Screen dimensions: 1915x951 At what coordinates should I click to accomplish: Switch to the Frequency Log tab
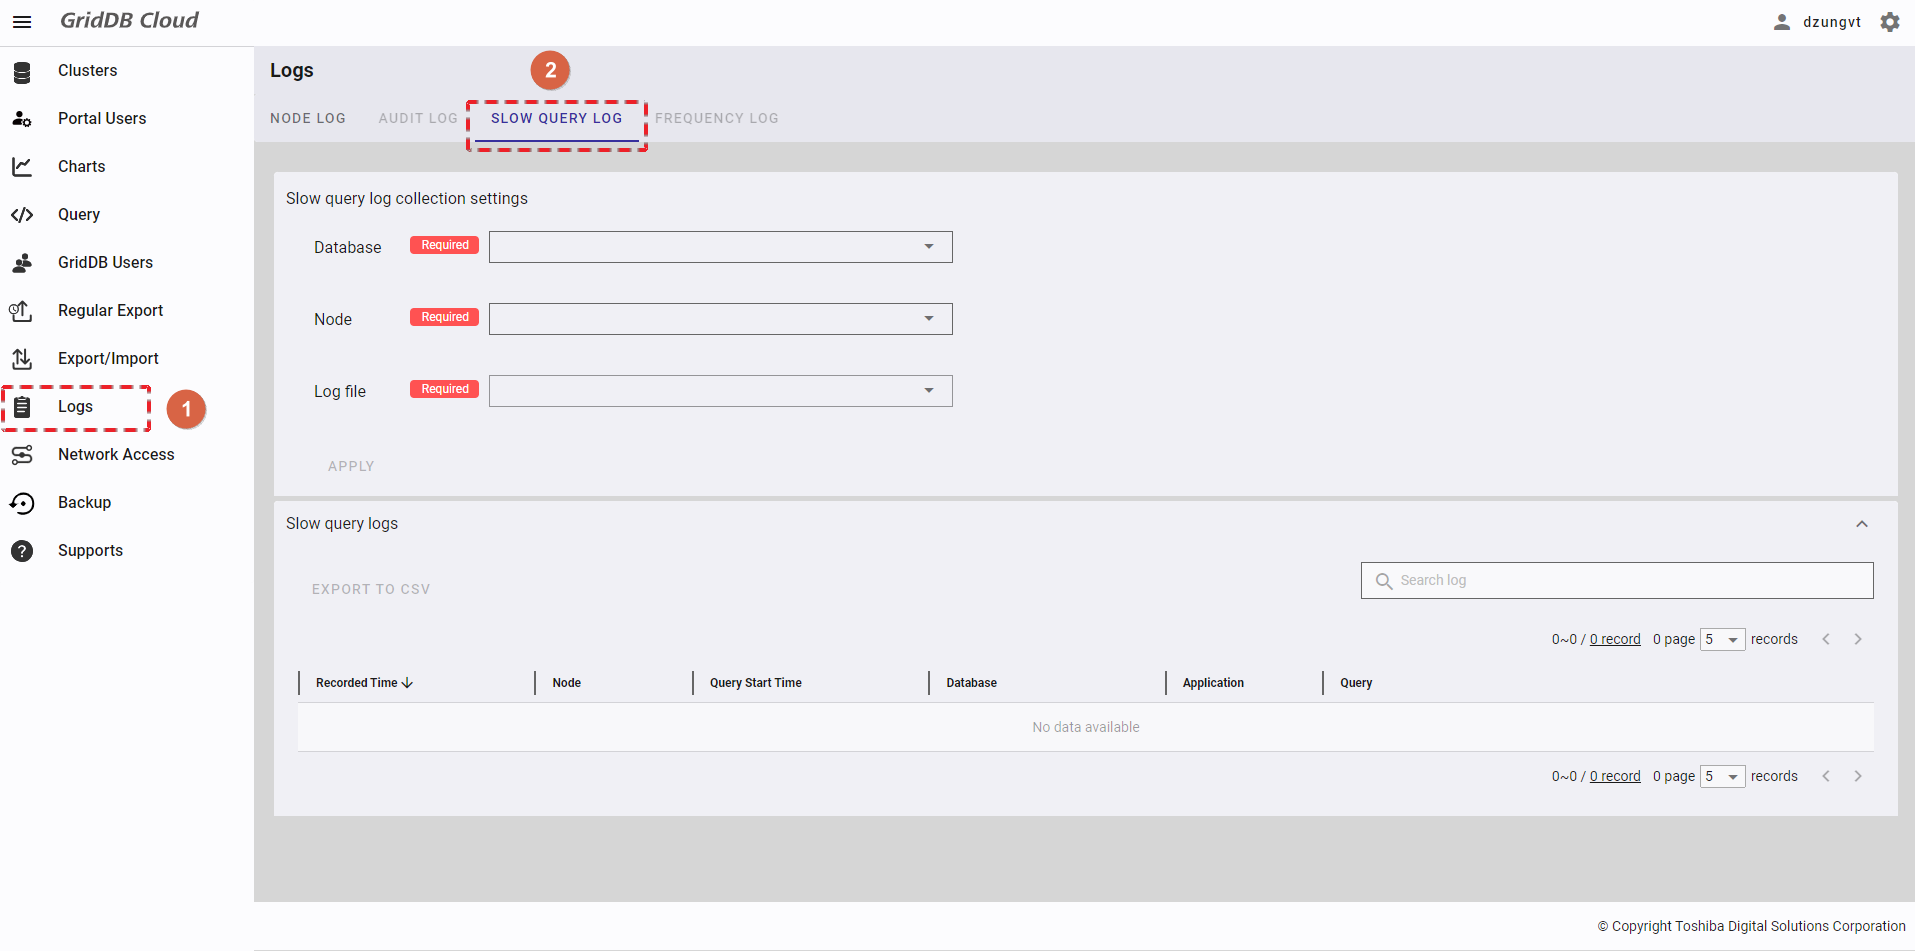[717, 118]
